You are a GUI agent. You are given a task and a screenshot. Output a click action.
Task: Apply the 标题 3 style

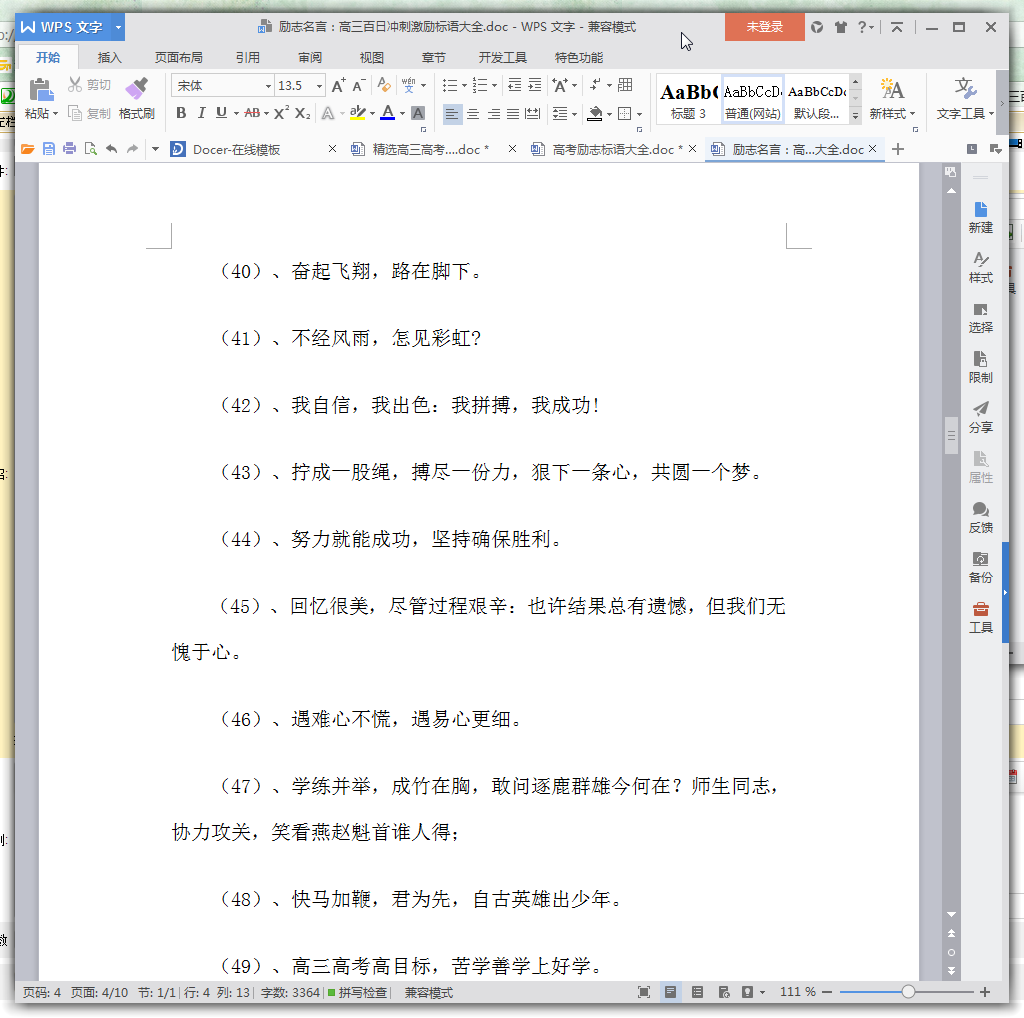[688, 99]
